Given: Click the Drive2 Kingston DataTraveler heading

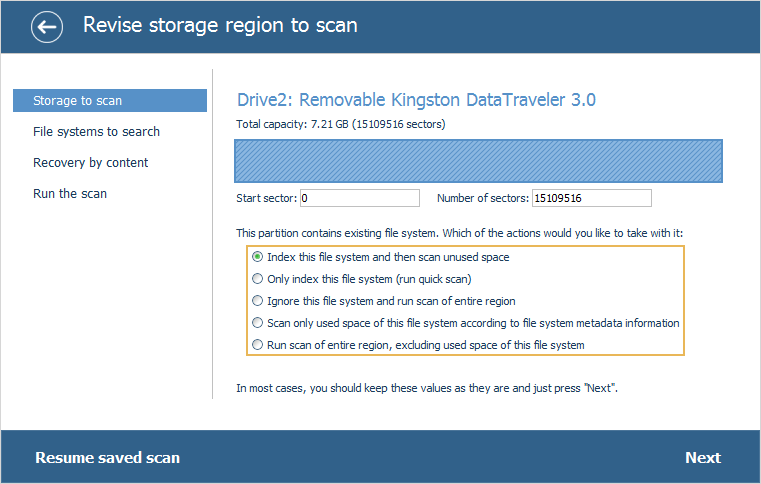Looking at the screenshot, I should pos(417,100).
